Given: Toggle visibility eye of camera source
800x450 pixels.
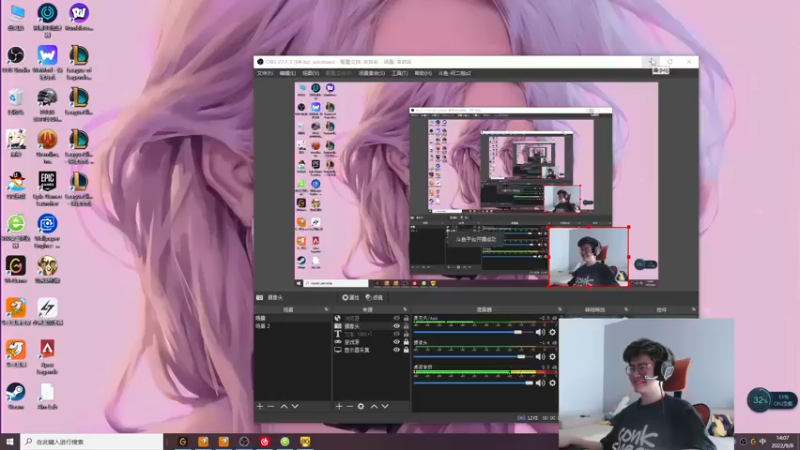Looking at the screenshot, I should click(x=396, y=326).
